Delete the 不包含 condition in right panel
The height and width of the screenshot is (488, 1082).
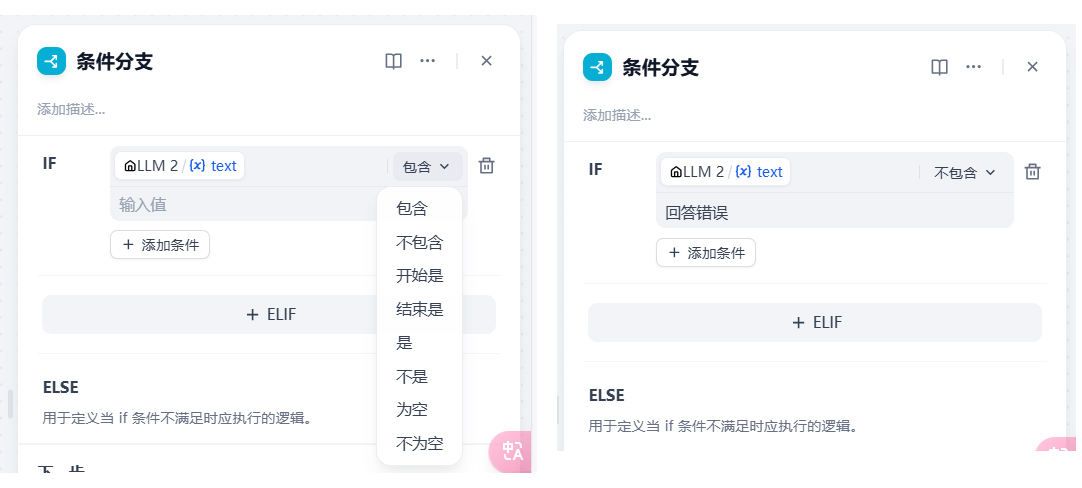pos(1033,172)
